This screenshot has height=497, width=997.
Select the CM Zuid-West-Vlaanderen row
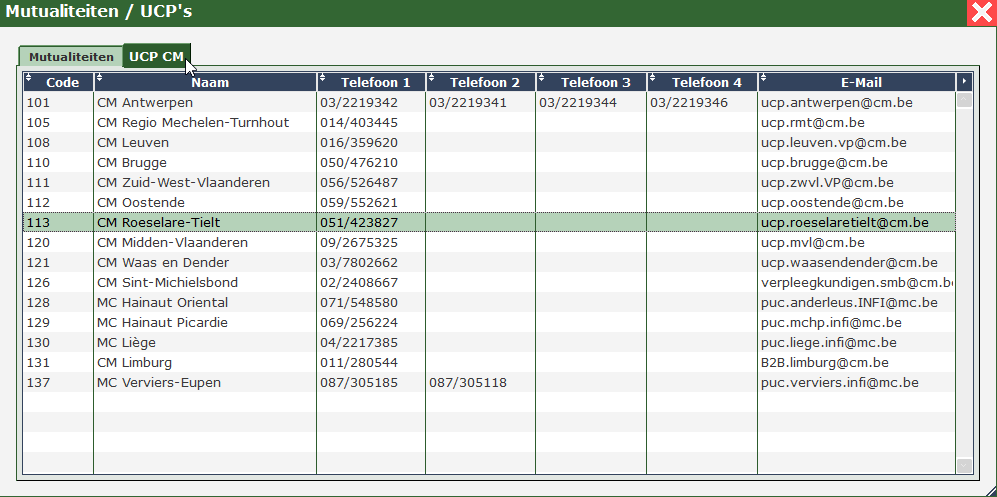tap(489, 182)
